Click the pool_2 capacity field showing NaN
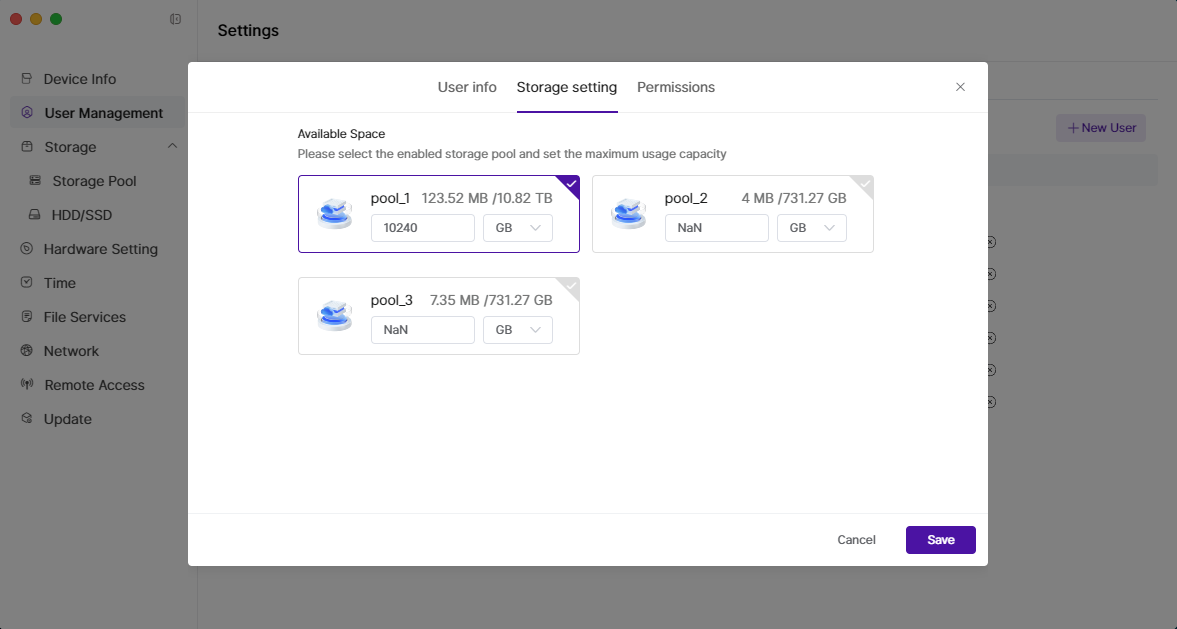1177x629 pixels. pos(717,227)
